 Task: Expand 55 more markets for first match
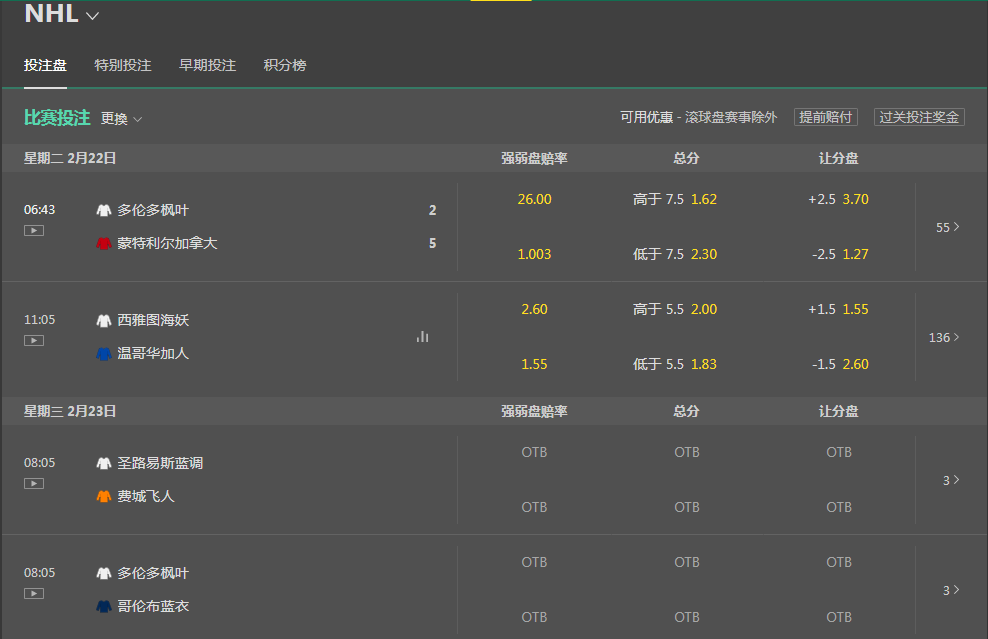(948, 227)
